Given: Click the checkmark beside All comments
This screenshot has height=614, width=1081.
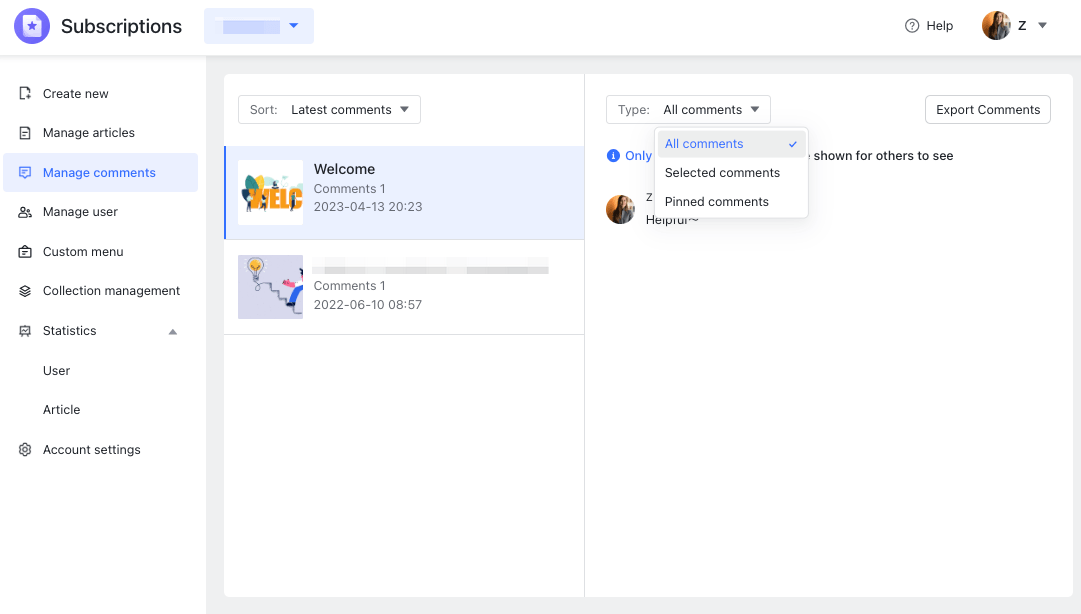Looking at the screenshot, I should click(793, 144).
